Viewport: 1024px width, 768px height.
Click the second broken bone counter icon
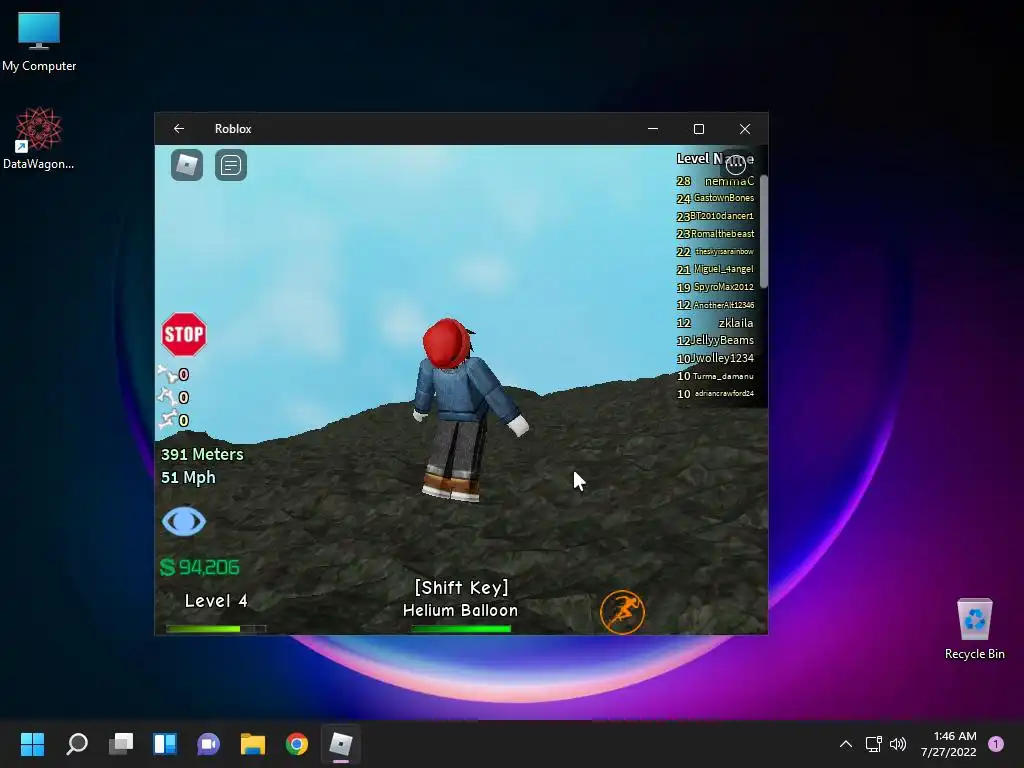tap(167, 396)
